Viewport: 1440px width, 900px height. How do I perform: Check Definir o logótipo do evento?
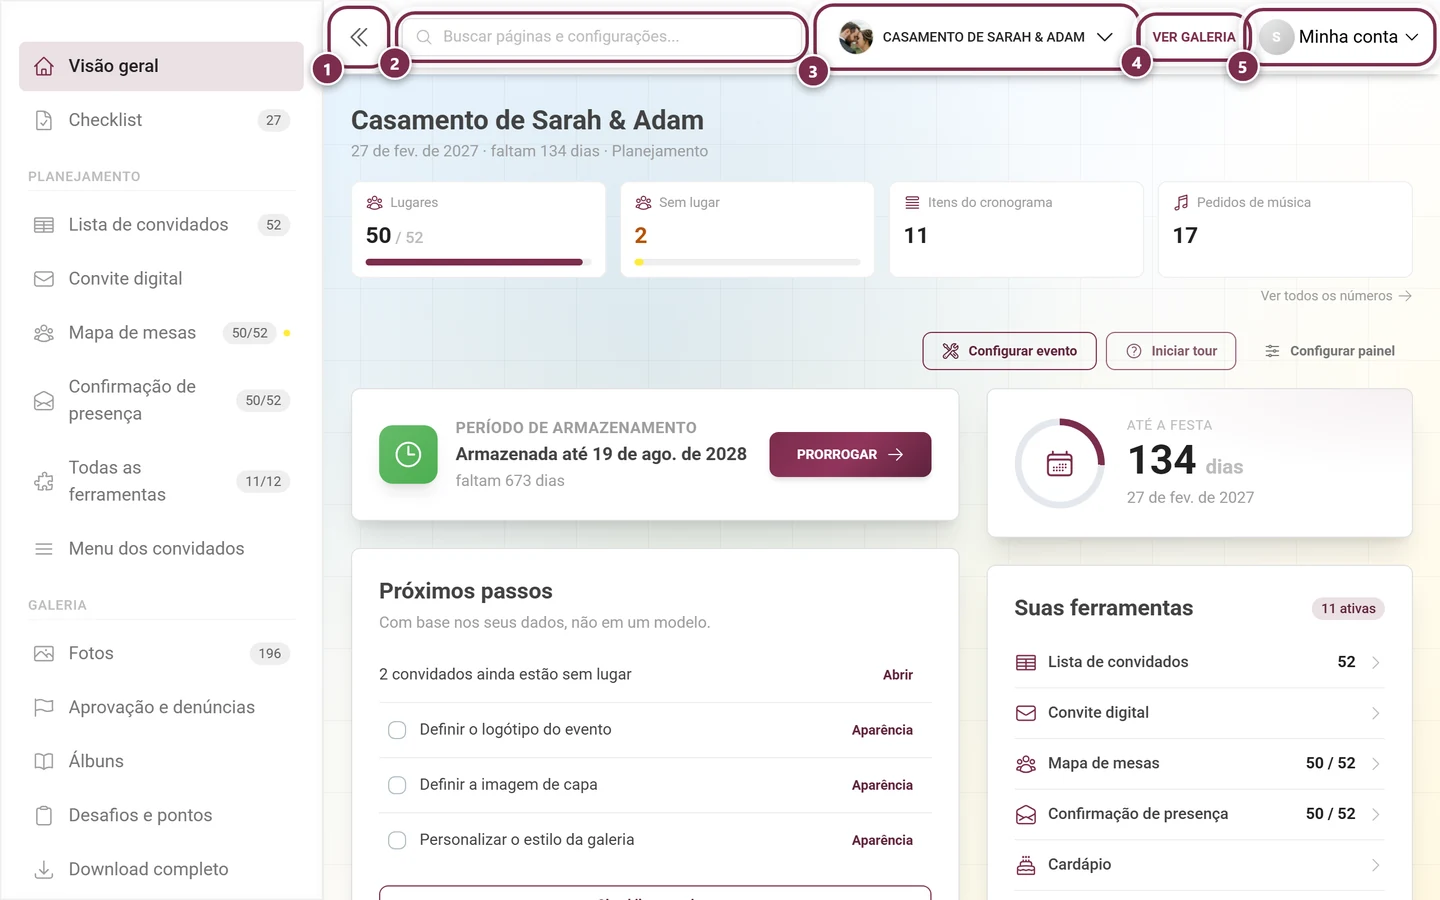397,730
